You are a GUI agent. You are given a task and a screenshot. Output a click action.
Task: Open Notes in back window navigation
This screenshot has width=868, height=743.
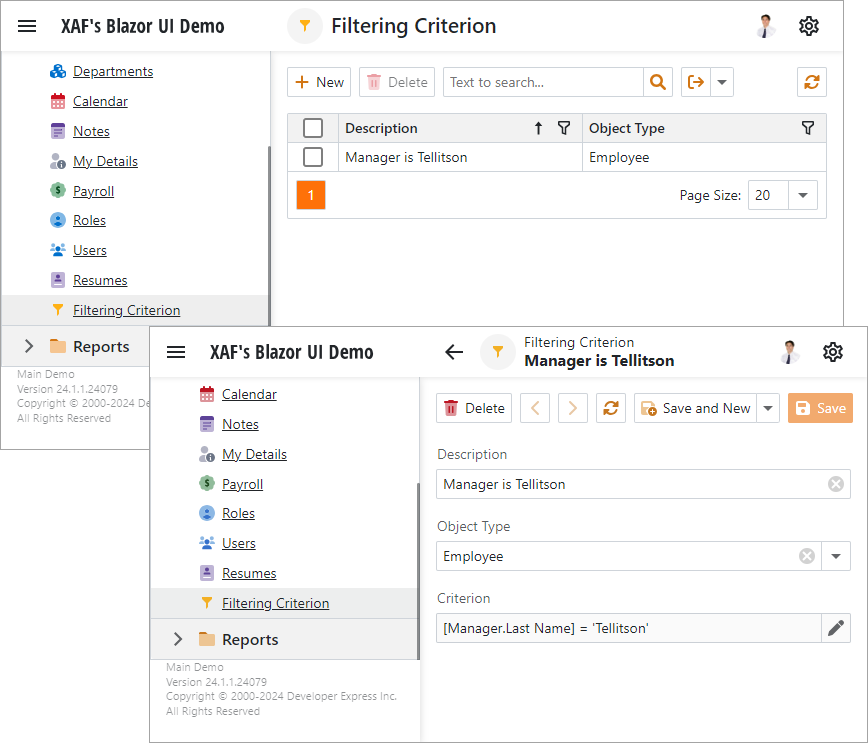[91, 131]
